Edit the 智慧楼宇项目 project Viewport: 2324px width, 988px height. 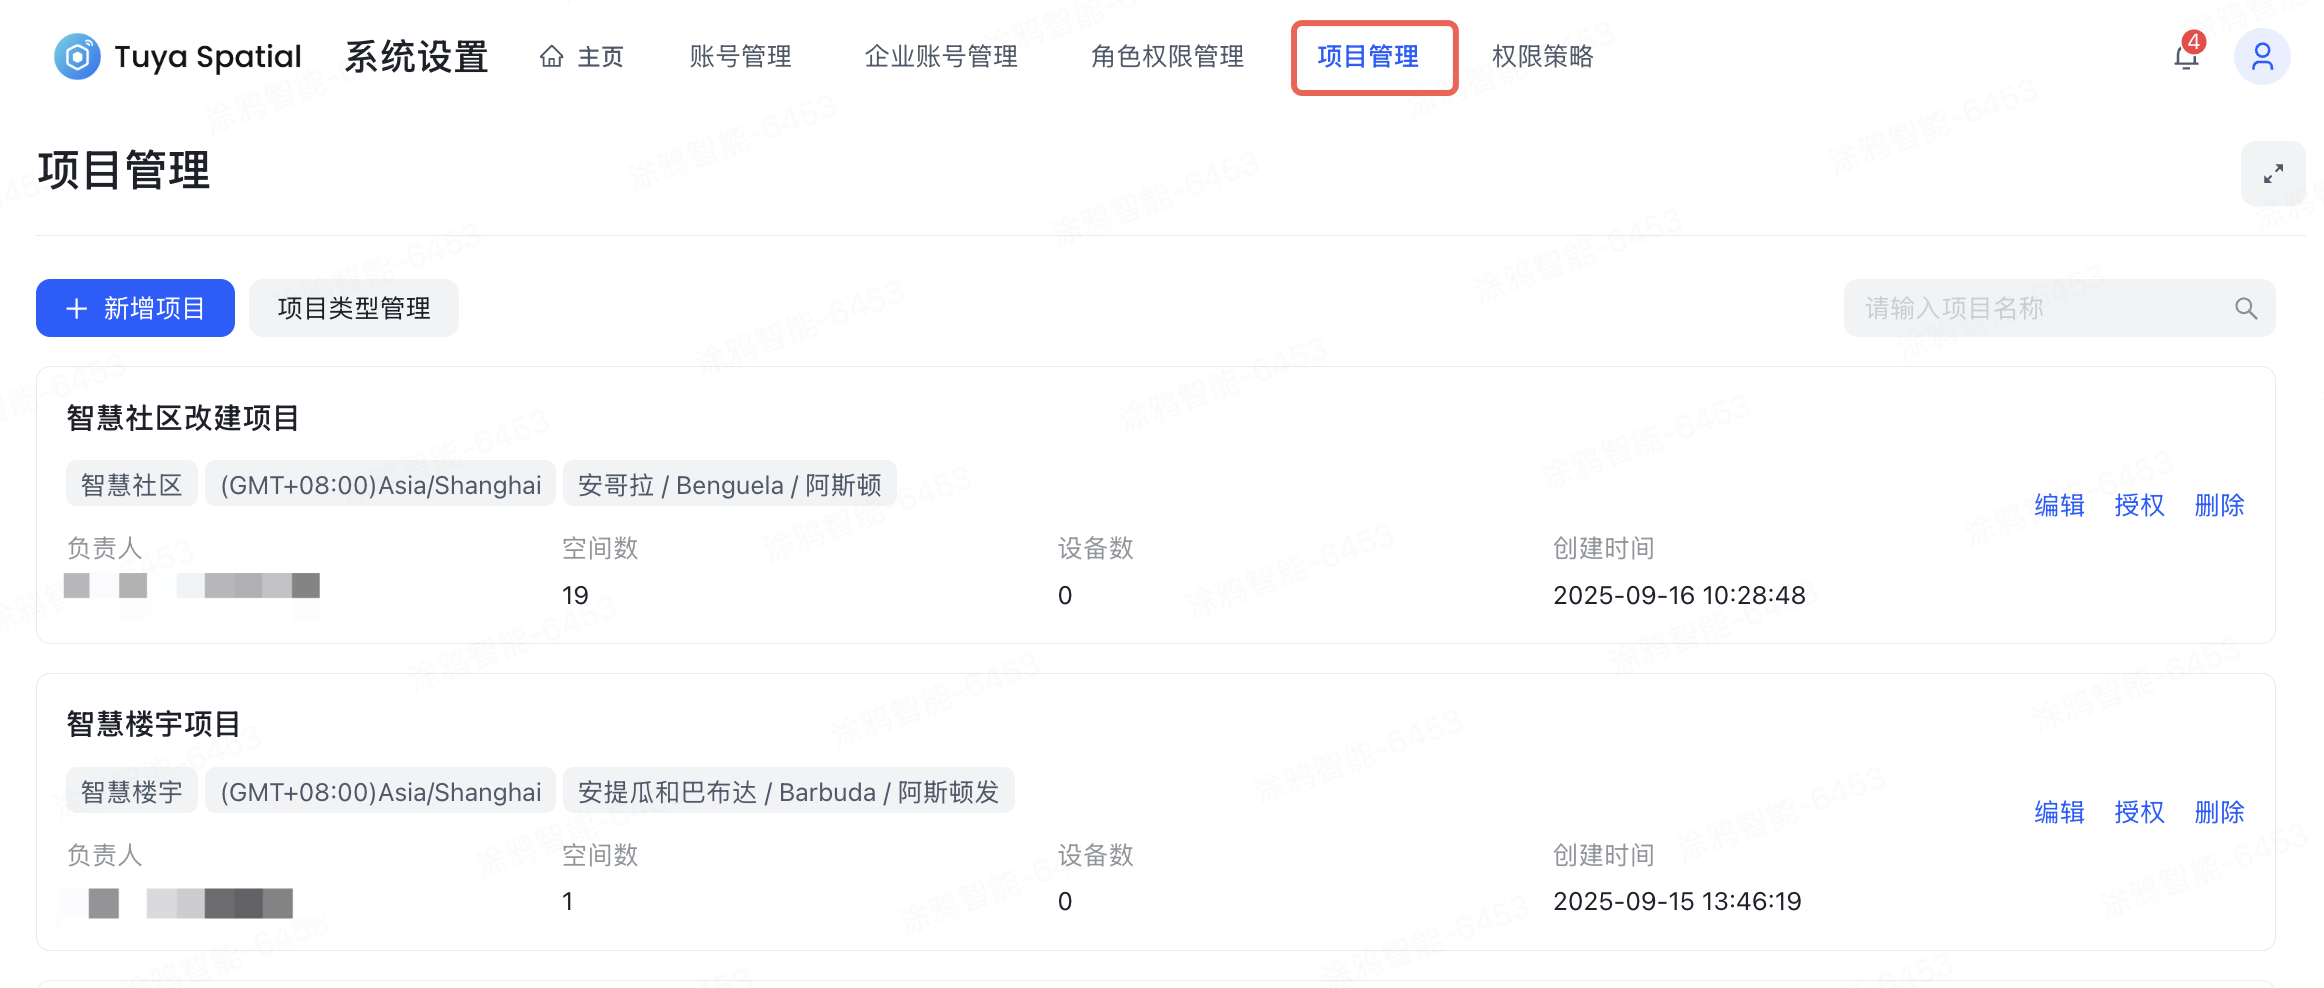coord(2059,813)
